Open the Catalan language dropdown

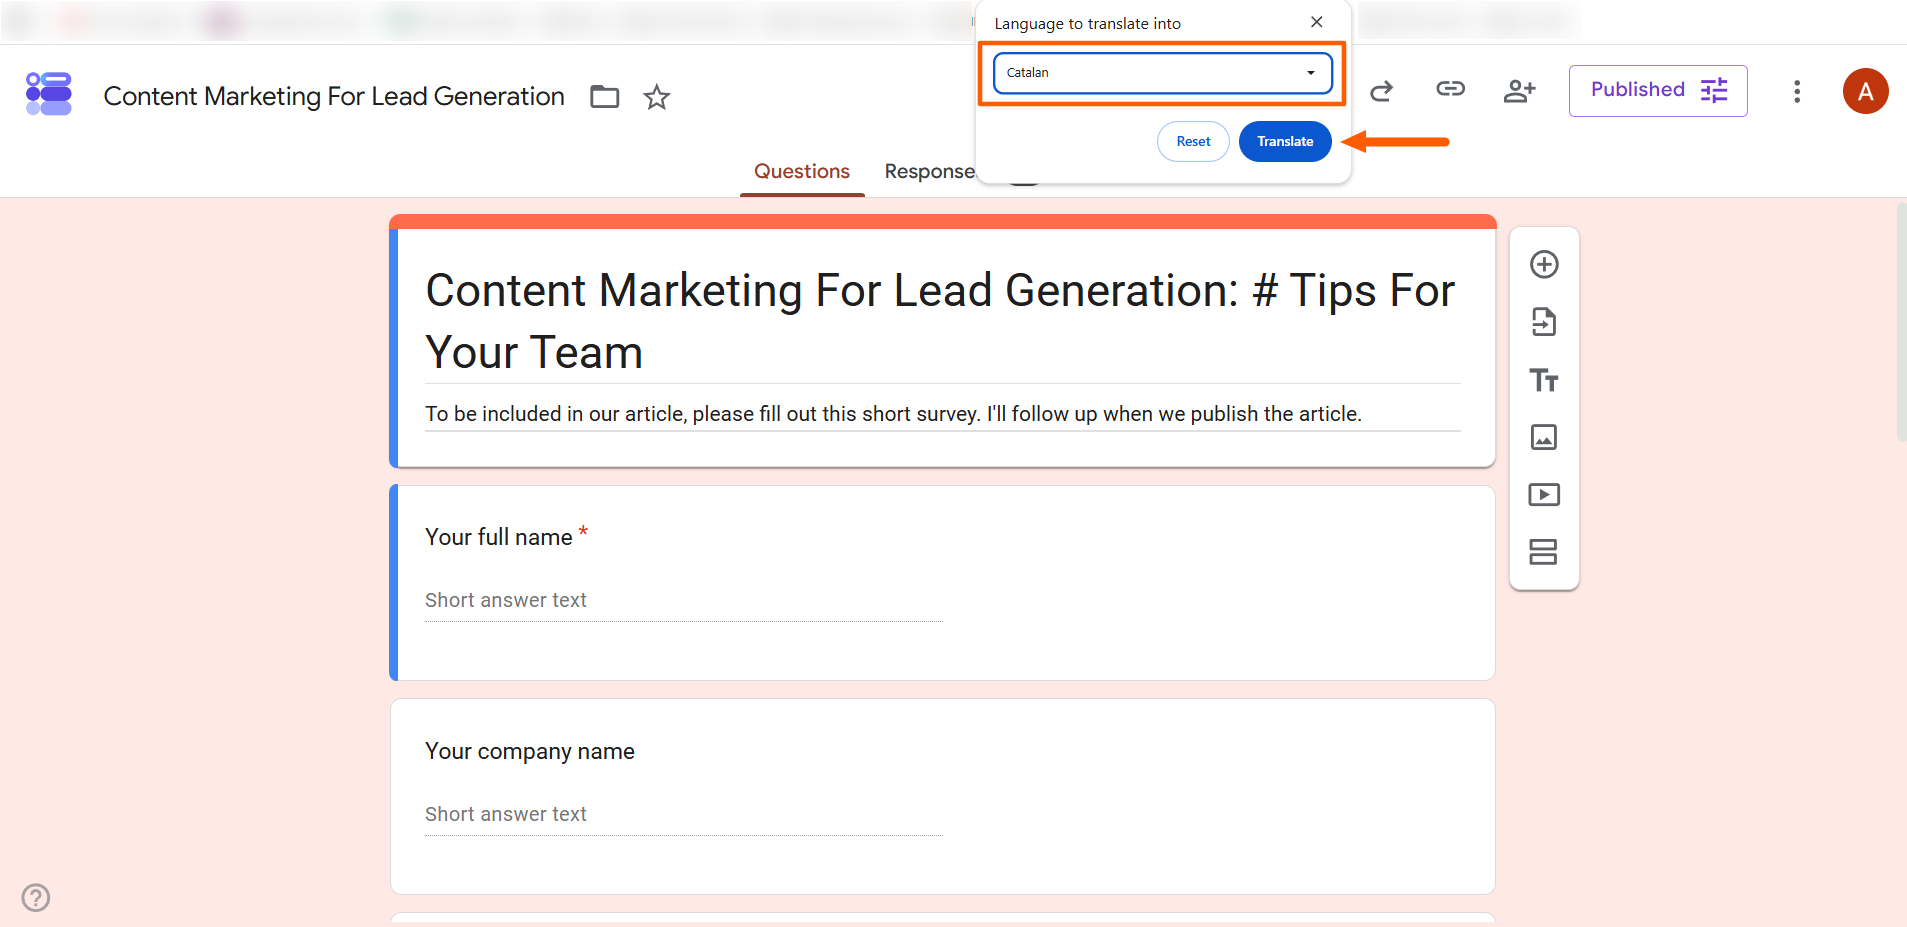pos(1162,73)
